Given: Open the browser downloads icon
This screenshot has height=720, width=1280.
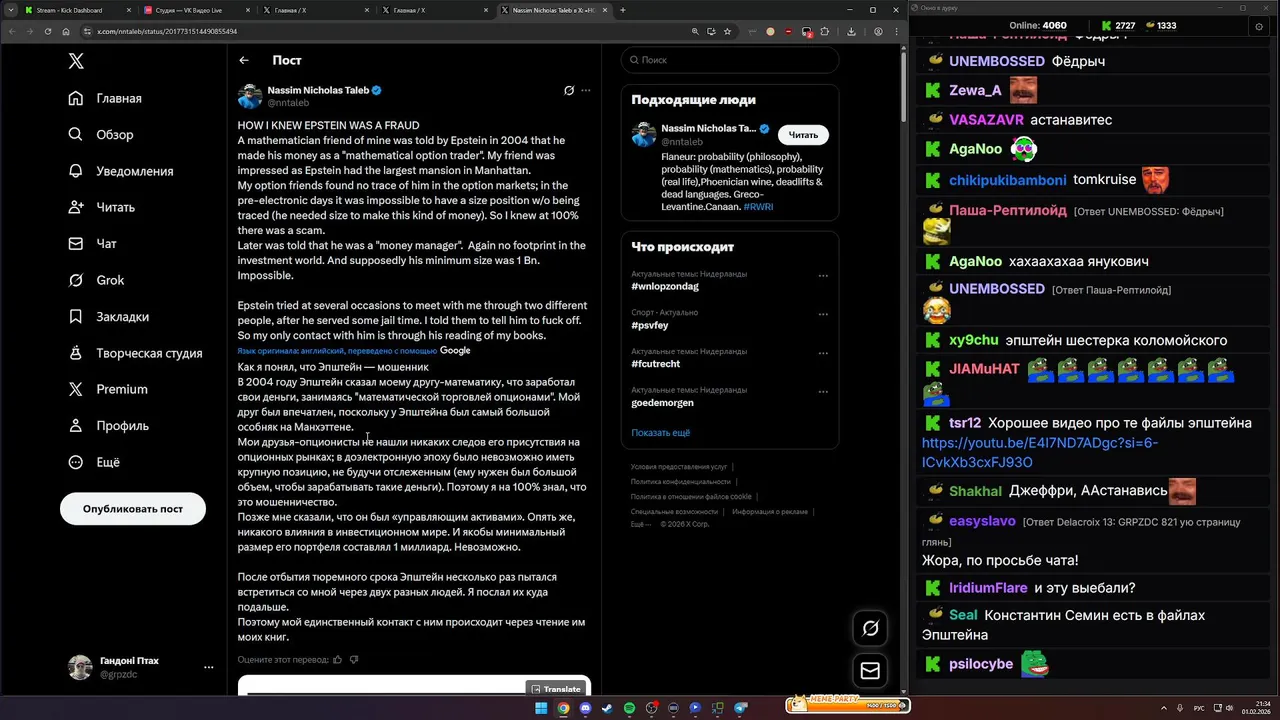Looking at the screenshot, I should 851,31.
